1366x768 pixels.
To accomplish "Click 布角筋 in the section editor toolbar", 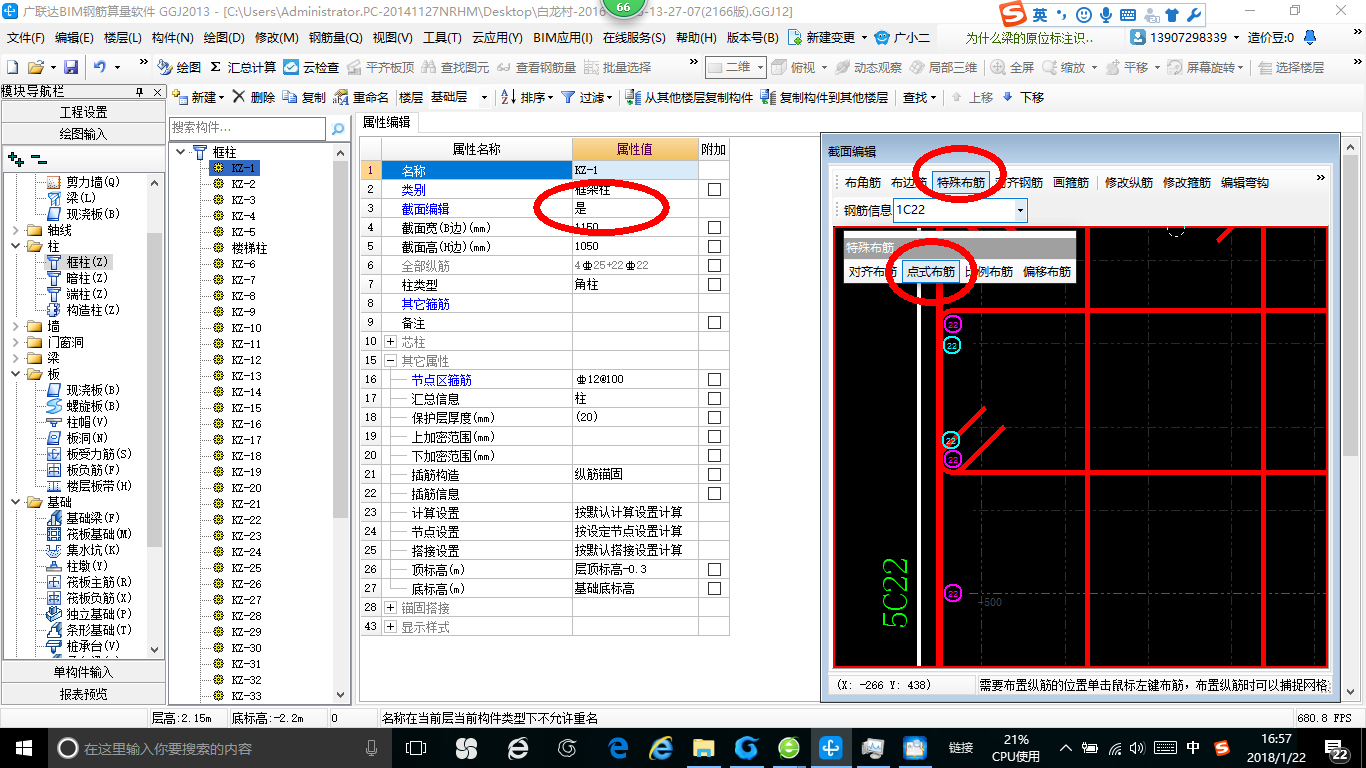I will [863, 183].
